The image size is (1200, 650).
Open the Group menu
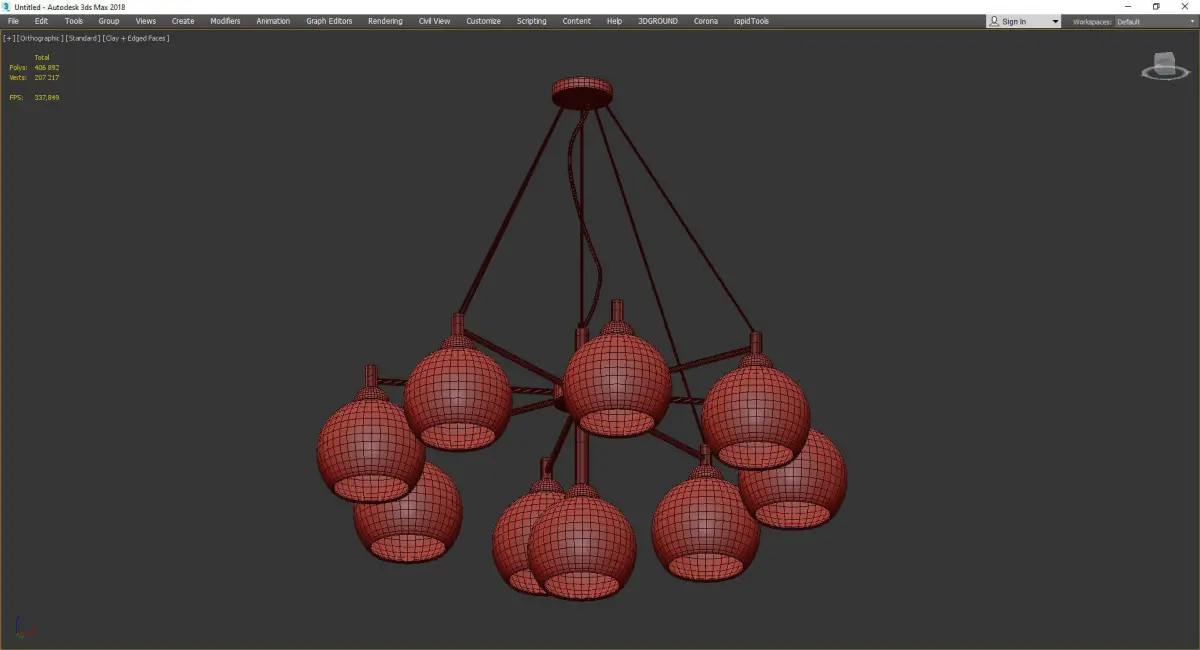(108, 21)
